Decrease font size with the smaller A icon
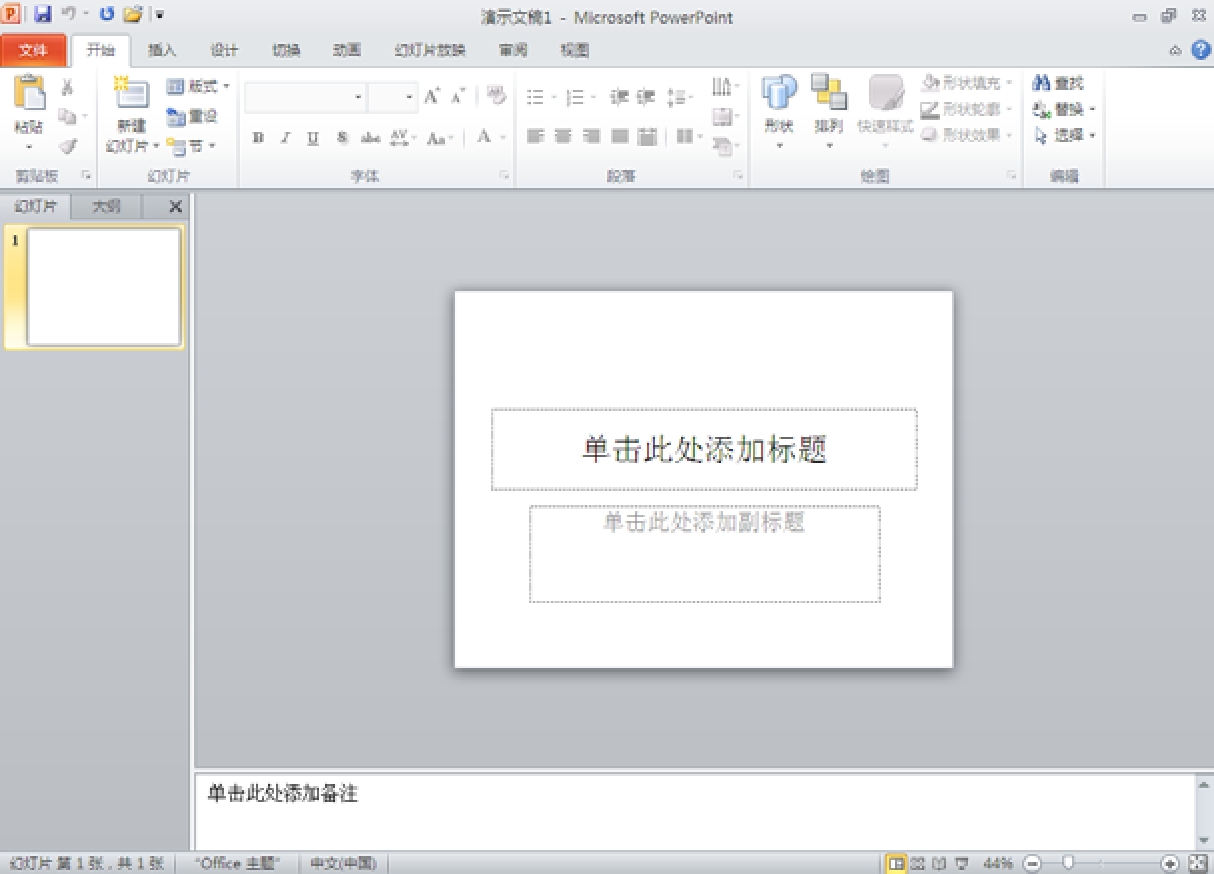1214x874 pixels. pos(458,96)
